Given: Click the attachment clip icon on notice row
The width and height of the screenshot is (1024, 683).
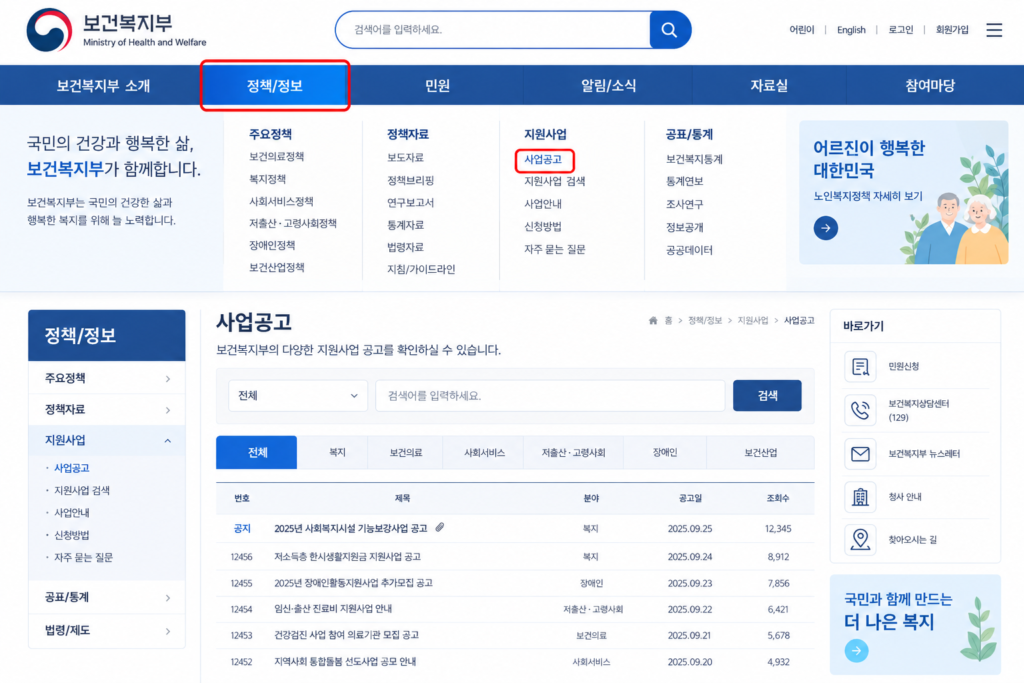Looking at the screenshot, I should [x=440, y=527].
